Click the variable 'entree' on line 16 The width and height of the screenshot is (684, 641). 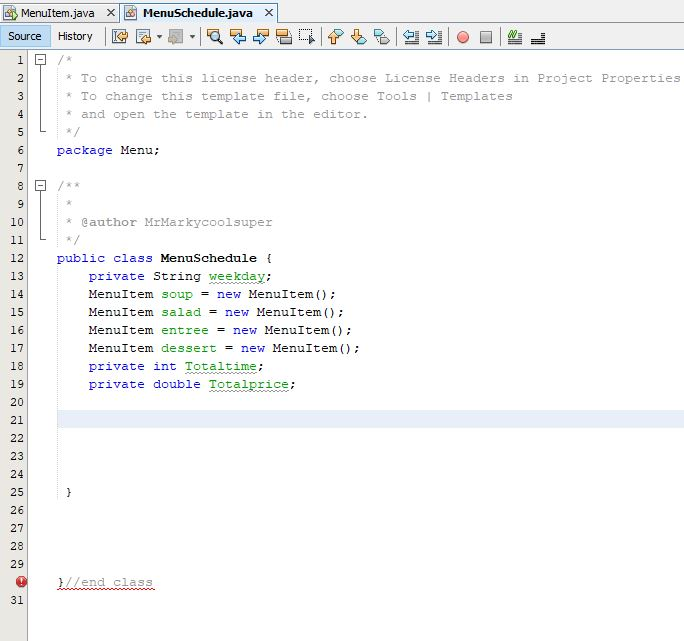tap(185, 330)
